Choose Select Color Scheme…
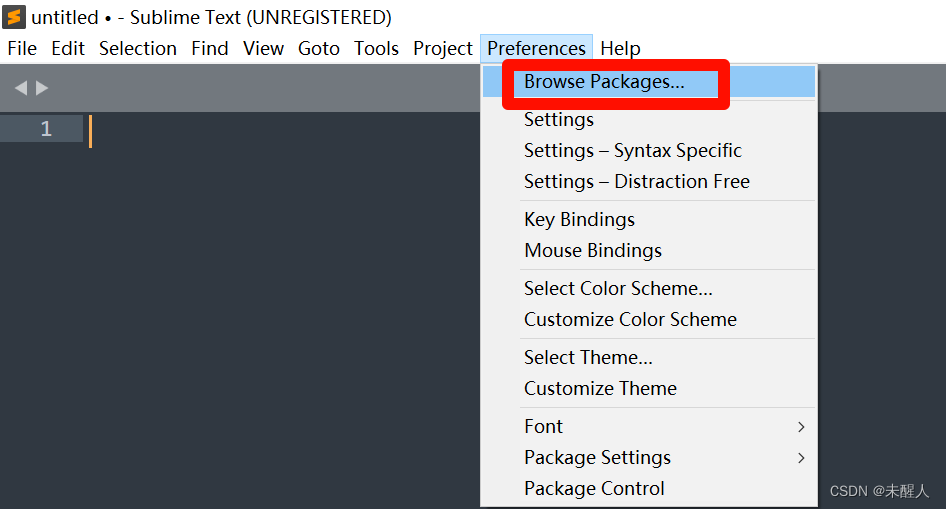The image size is (946, 509). point(649,288)
